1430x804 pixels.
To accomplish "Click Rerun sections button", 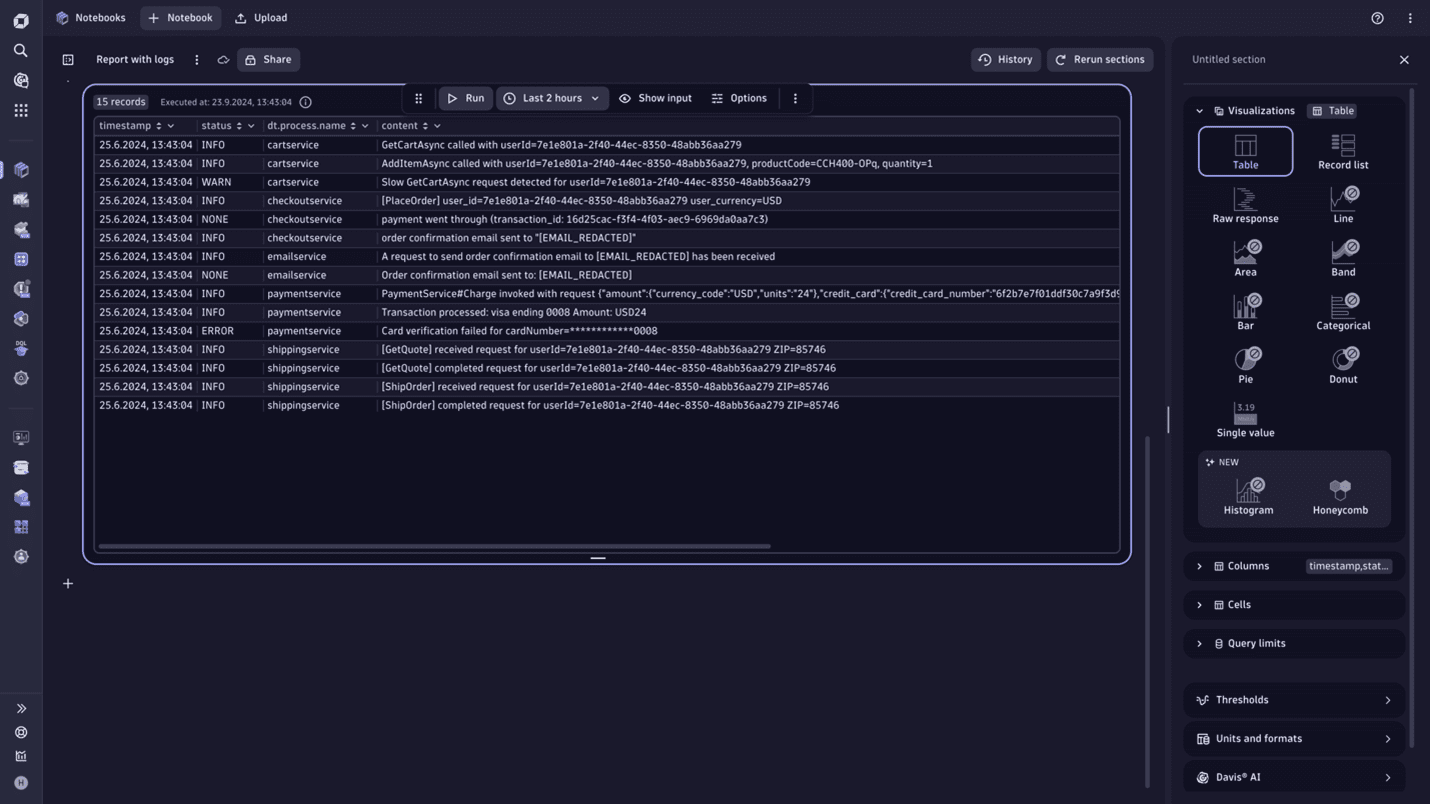I will click(1100, 60).
